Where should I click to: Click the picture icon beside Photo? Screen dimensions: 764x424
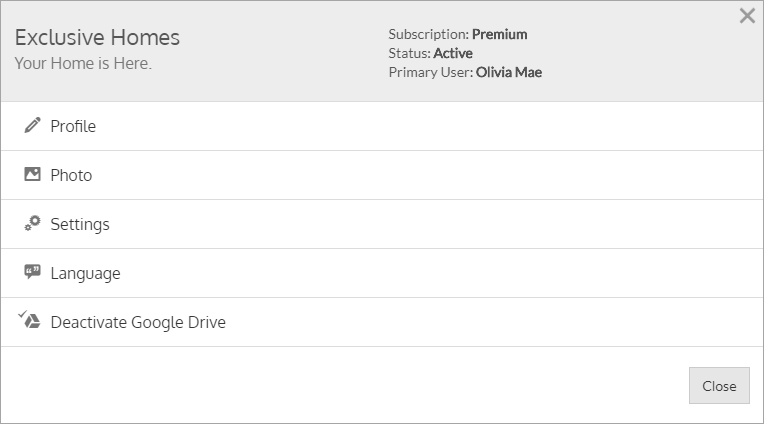click(x=32, y=175)
